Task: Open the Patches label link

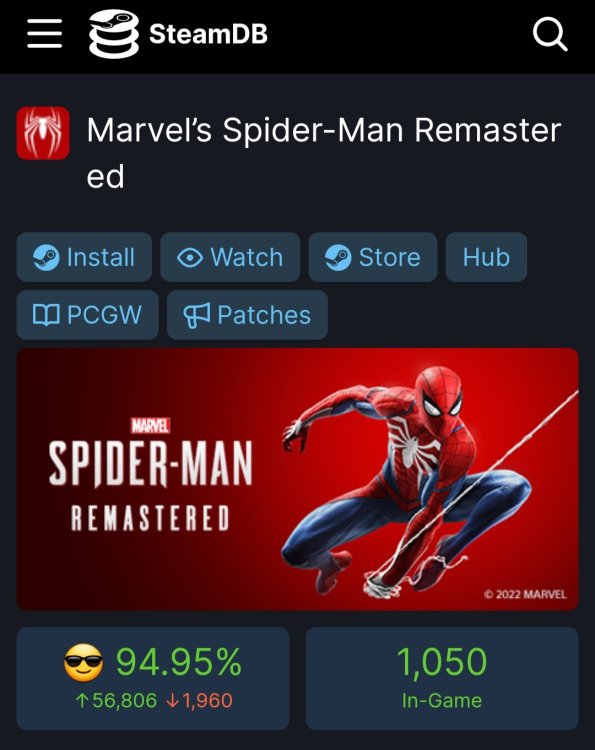Action: point(264,315)
